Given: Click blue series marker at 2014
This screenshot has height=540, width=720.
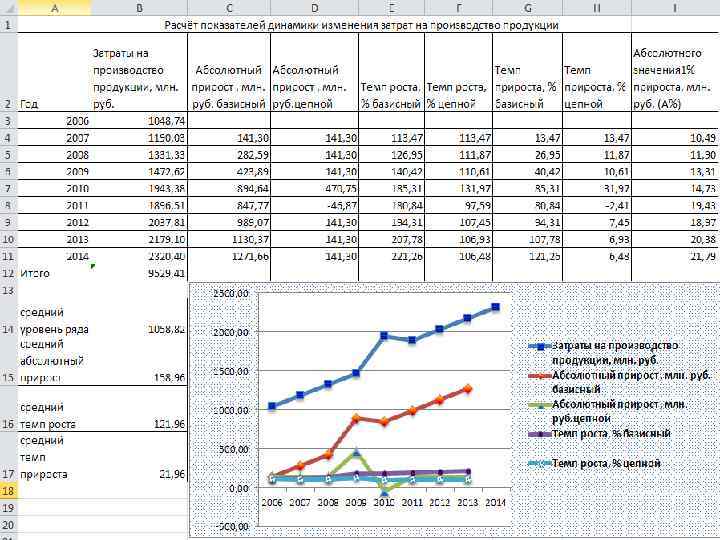Looking at the screenshot, I should click(495, 307).
